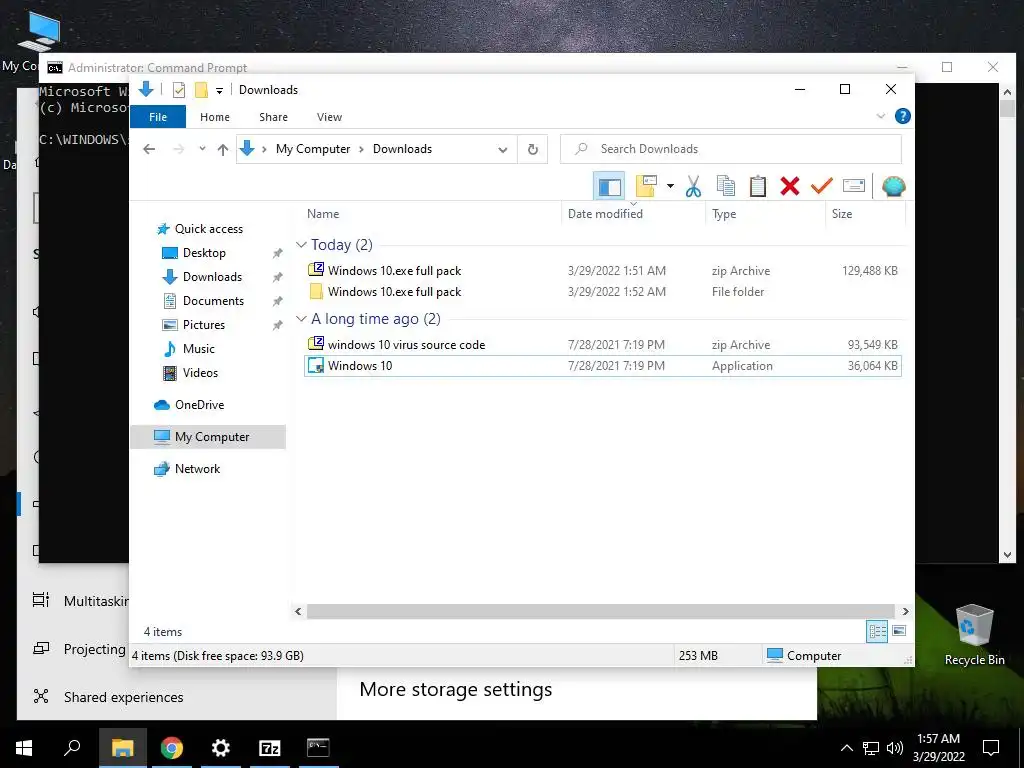This screenshot has height=768, width=1024.
Task: Click the Copy toolbar icon
Action: pyautogui.click(x=726, y=187)
